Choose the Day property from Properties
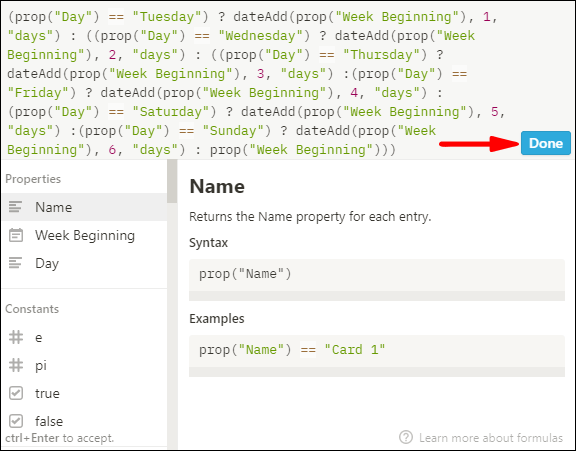The image size is (576, 451). pyautogui.click(x=84, y=263)
